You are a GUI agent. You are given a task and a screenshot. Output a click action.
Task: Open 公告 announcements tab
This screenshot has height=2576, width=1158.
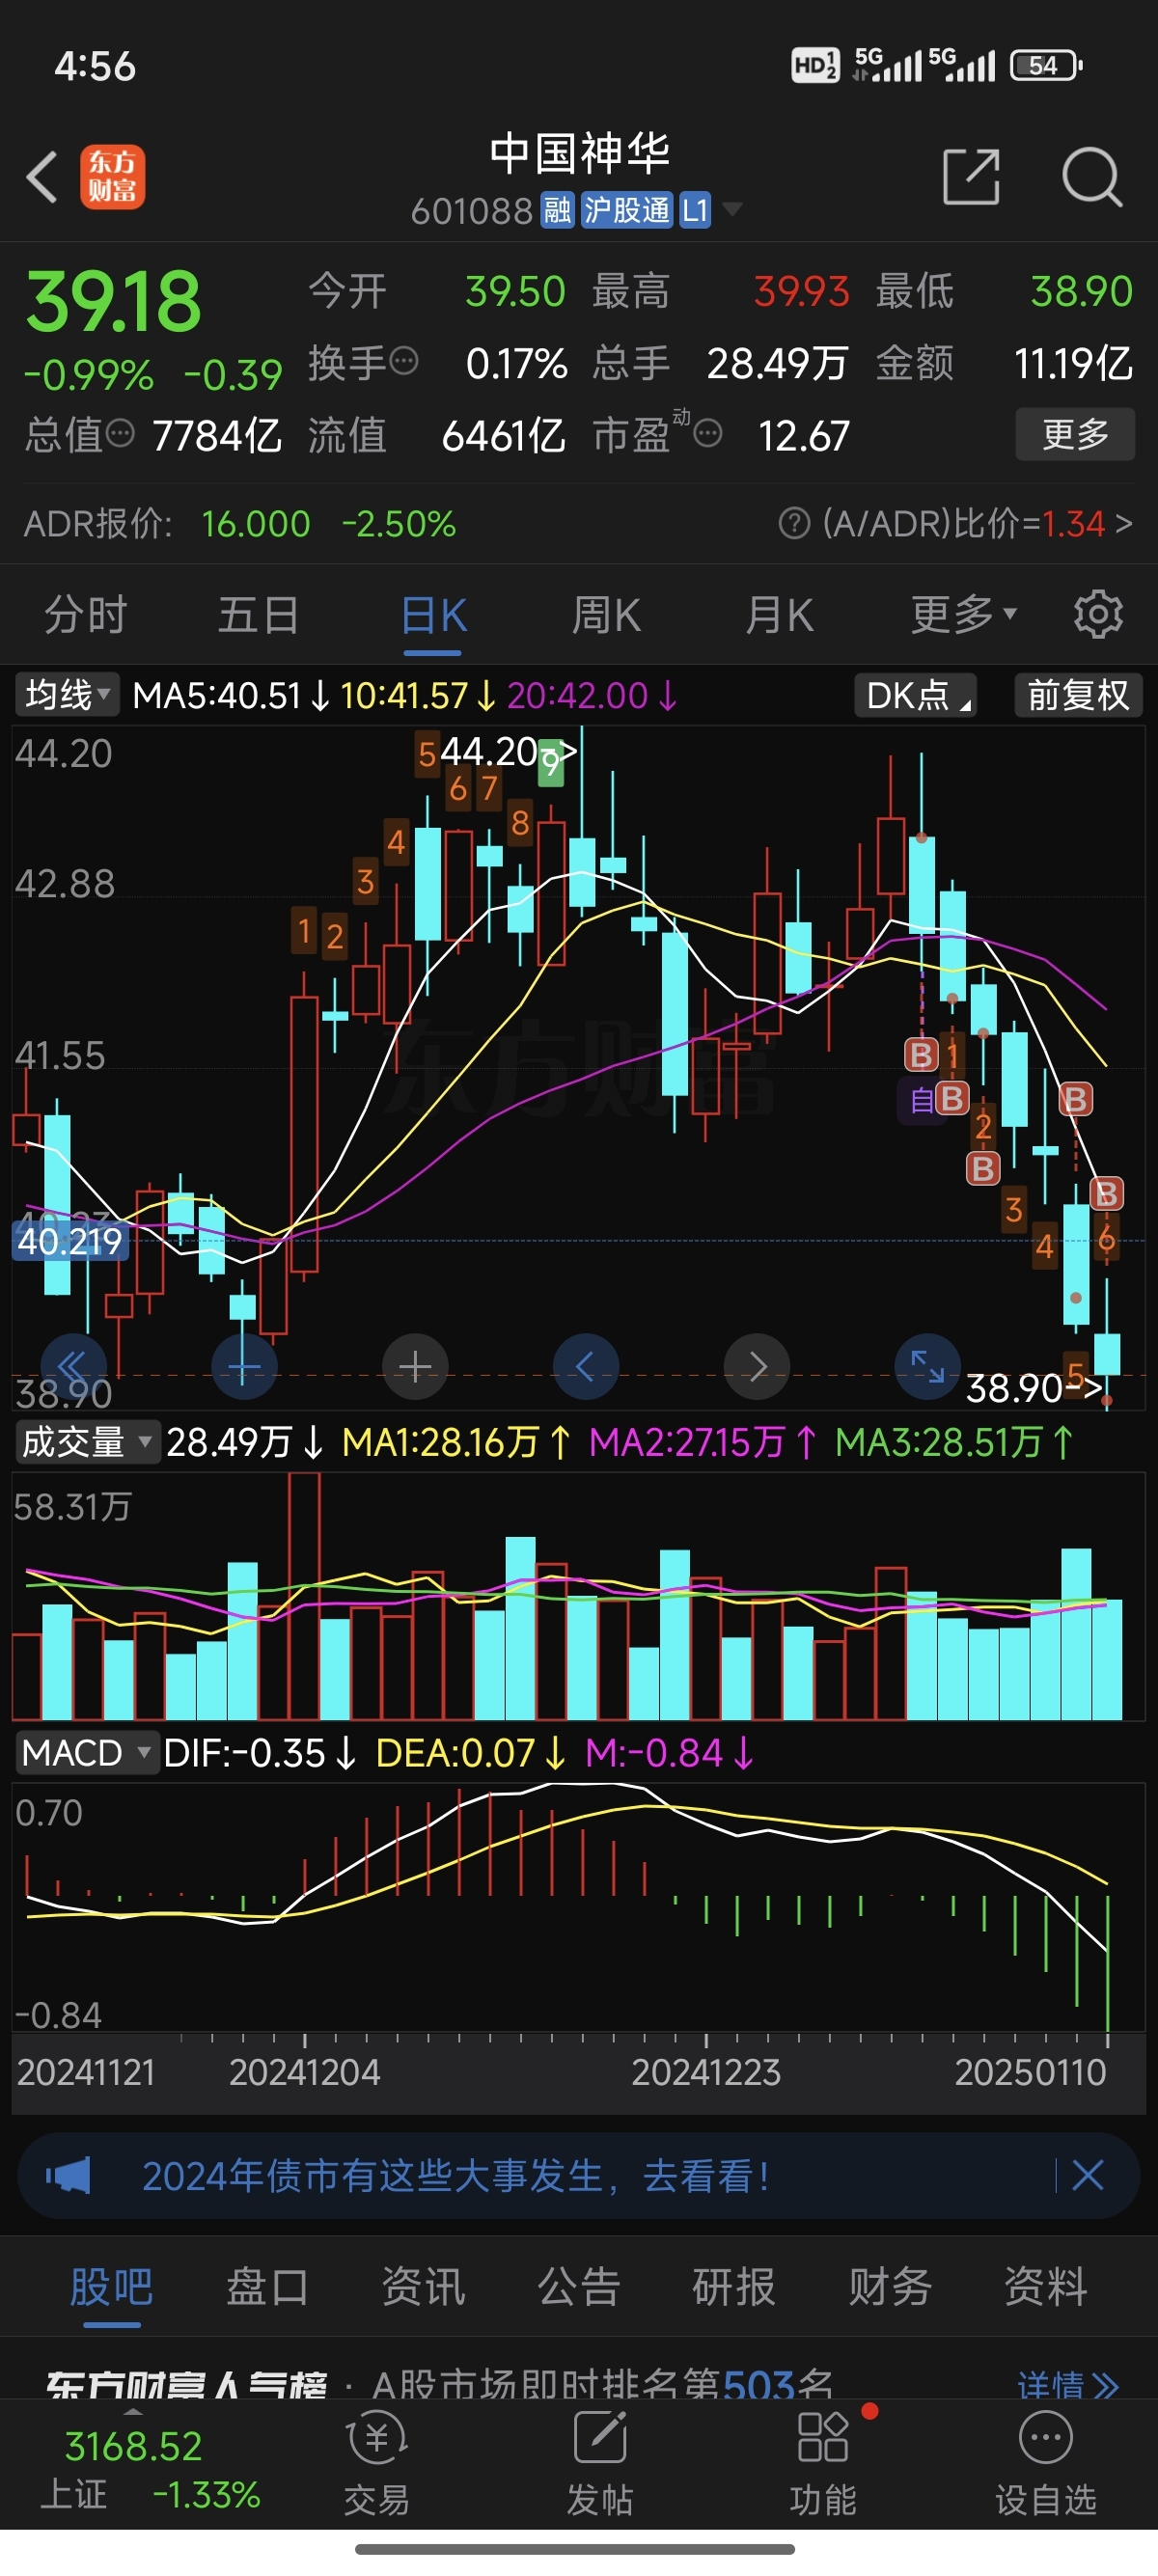[x=579, y=2286]
